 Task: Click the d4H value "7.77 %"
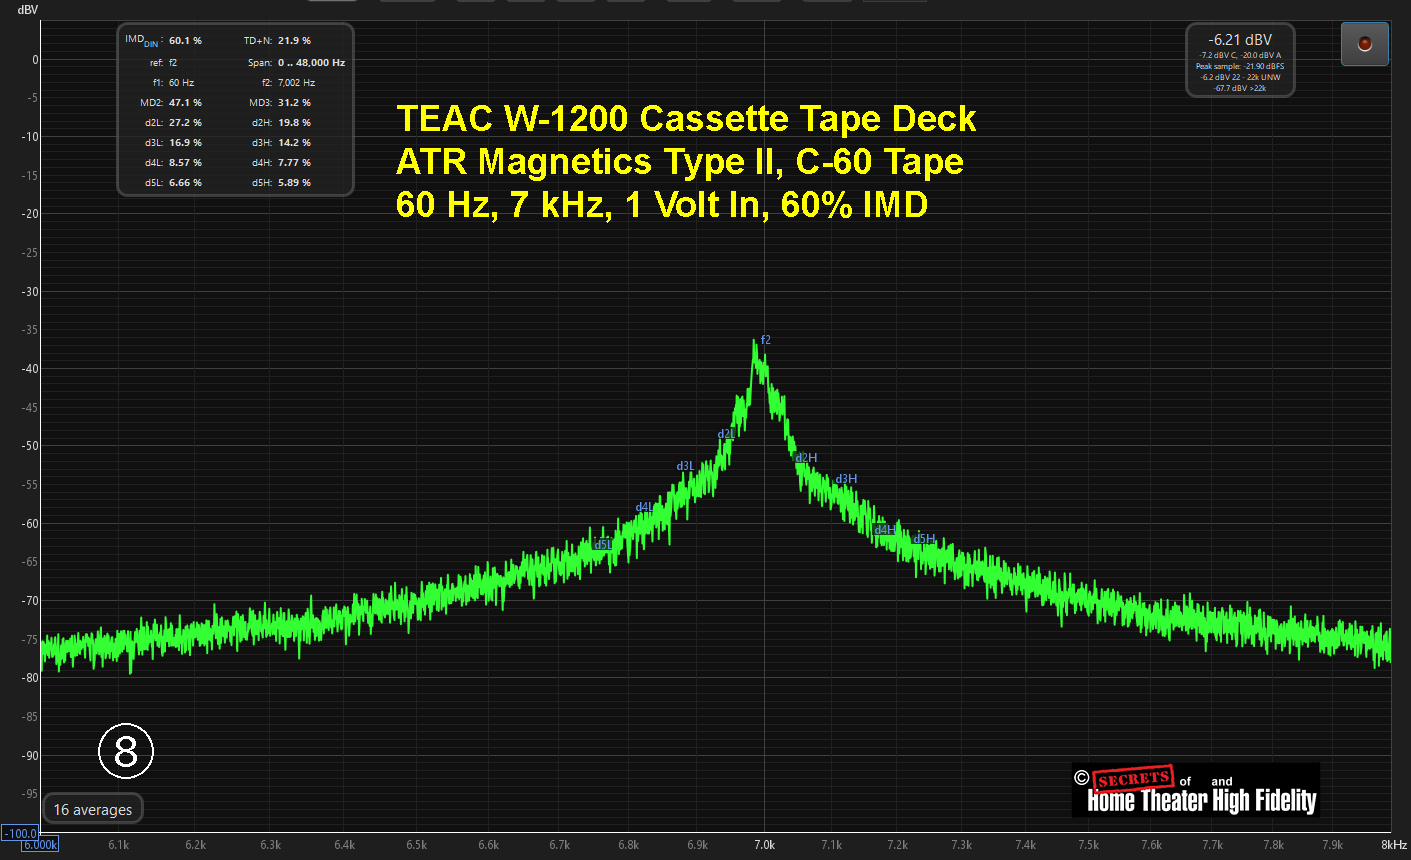pos(294,163)
